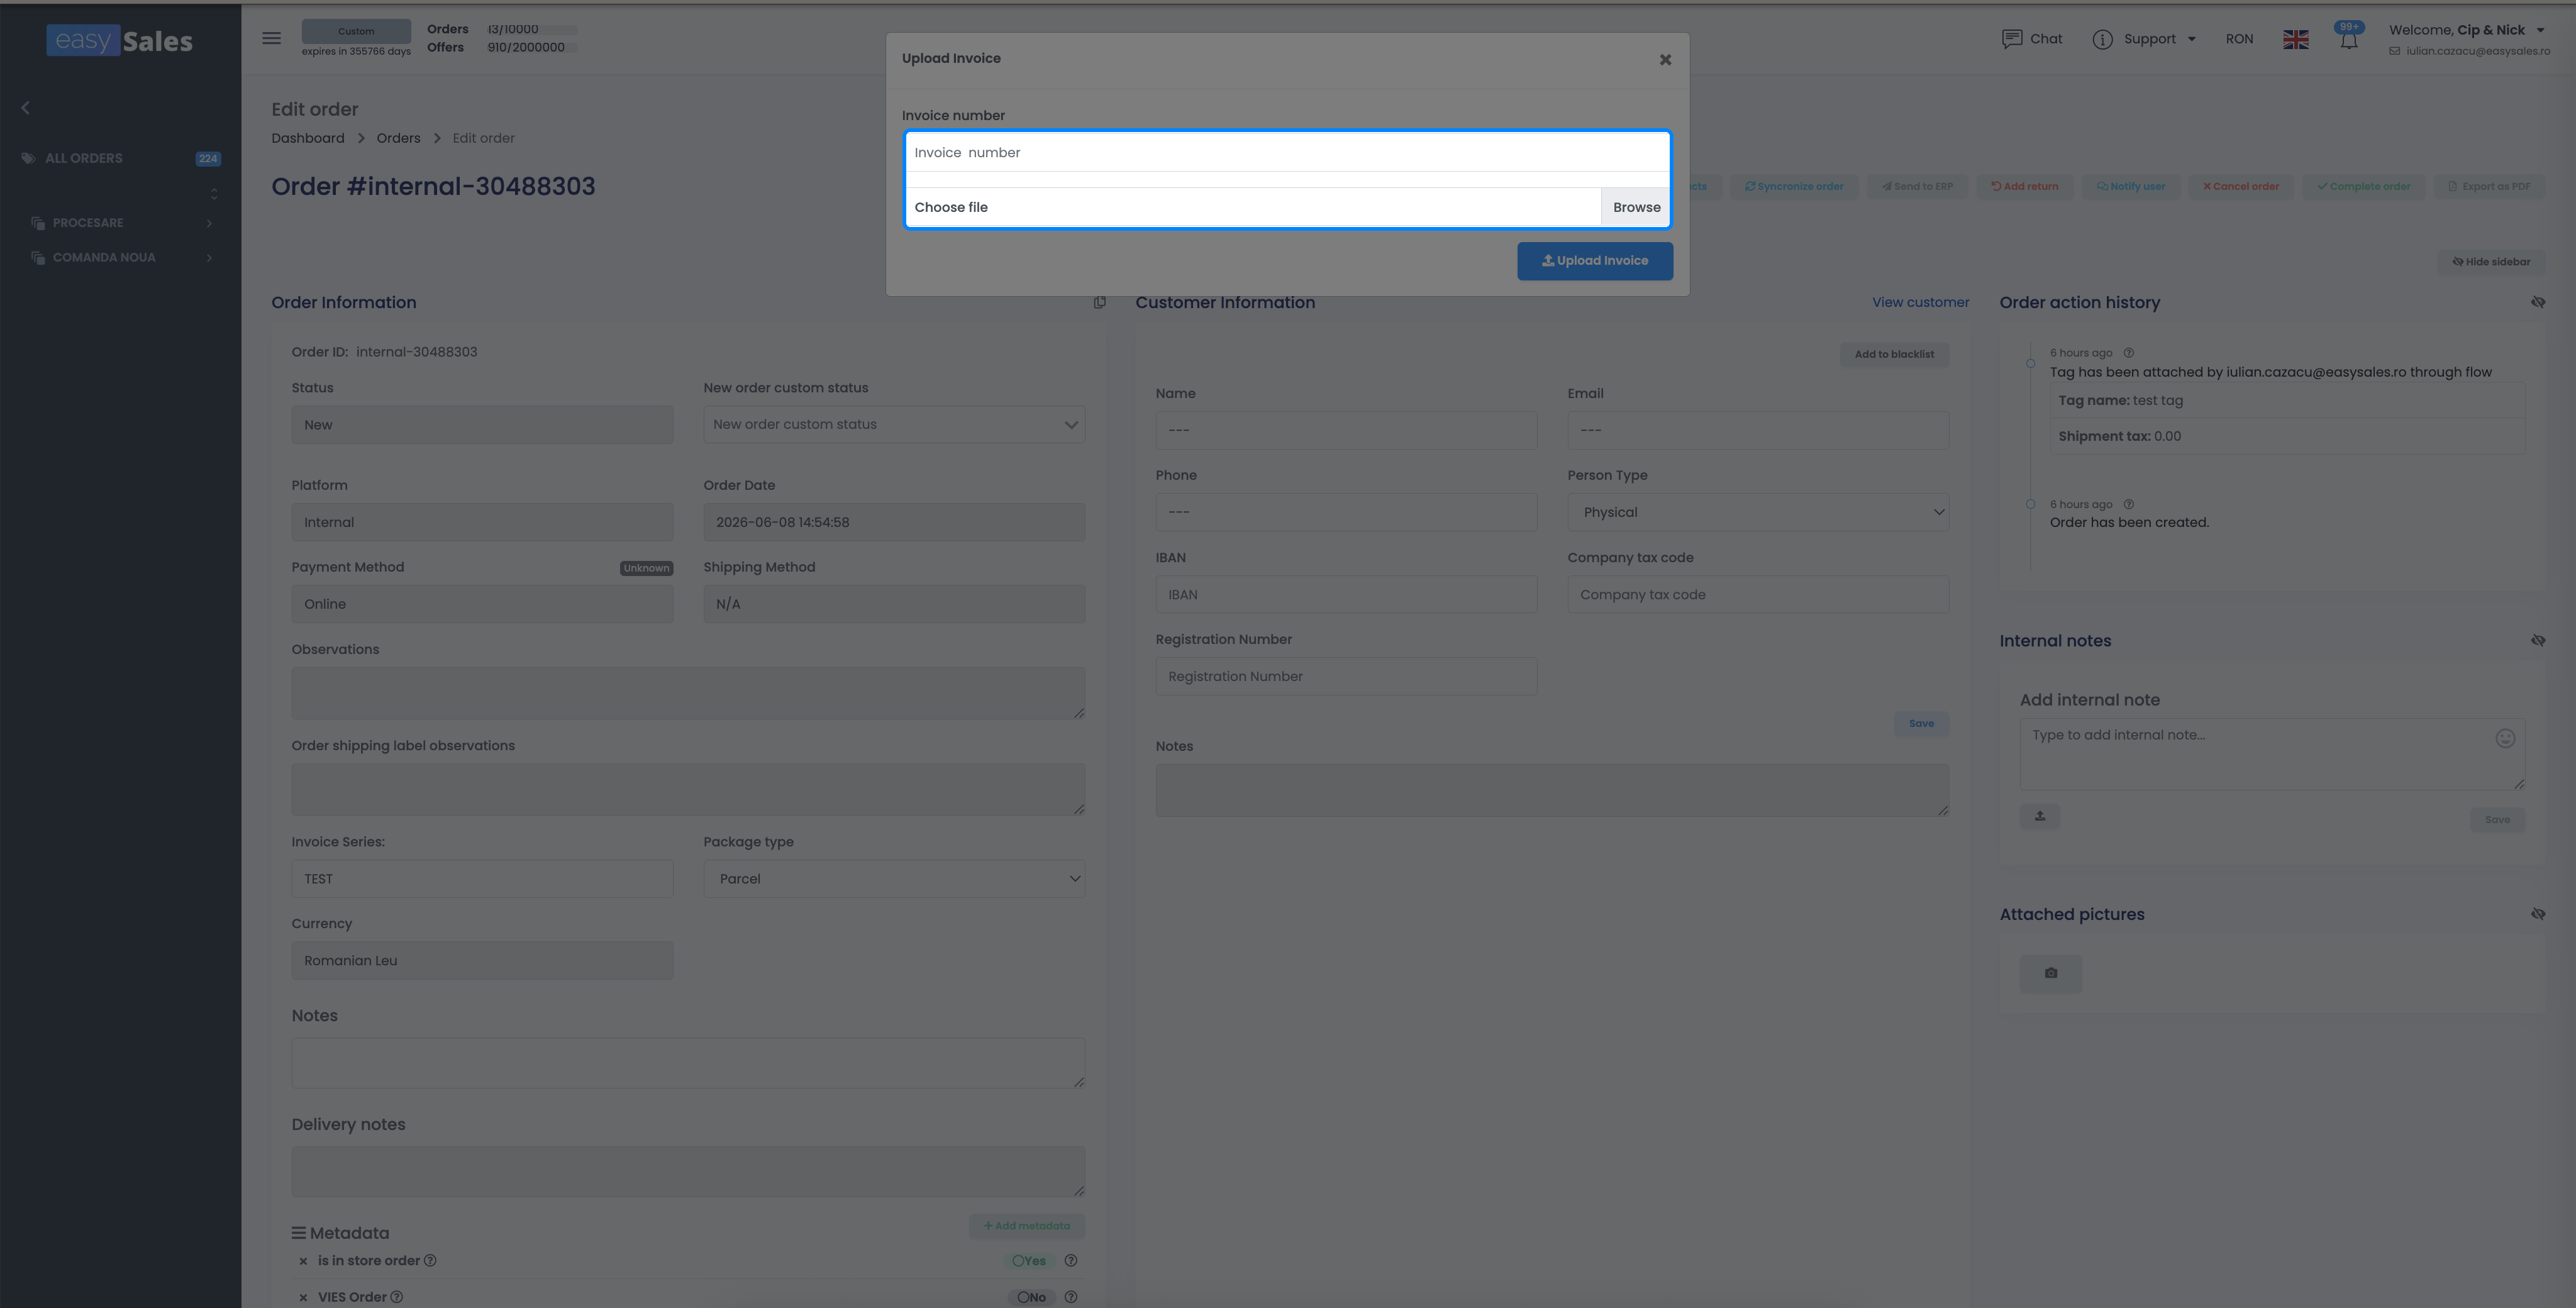Switch language via UK flag
This screenshot has height=1308, width=2576.
pyautogui.click(x=2295, y=39)
